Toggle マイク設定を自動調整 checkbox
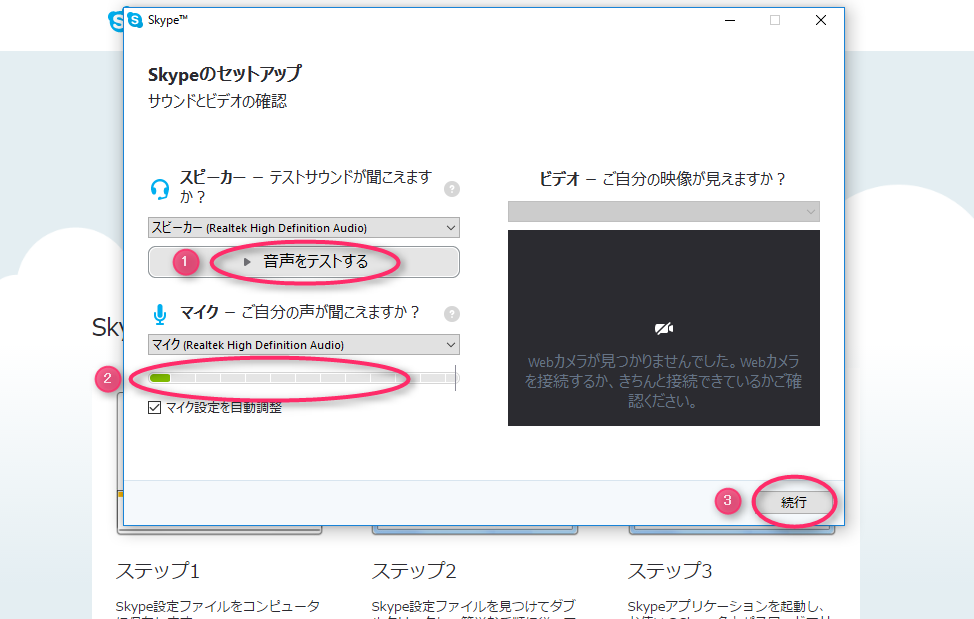Screen dimensions: 974x619 click(155, 407)
